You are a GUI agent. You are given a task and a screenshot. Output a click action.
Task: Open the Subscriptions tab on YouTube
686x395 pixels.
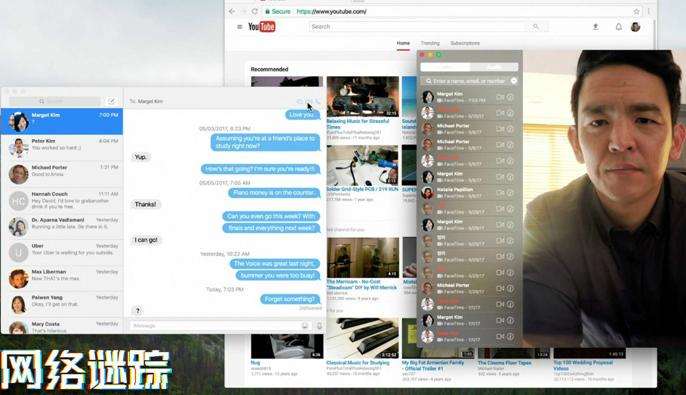pos(465,43)
